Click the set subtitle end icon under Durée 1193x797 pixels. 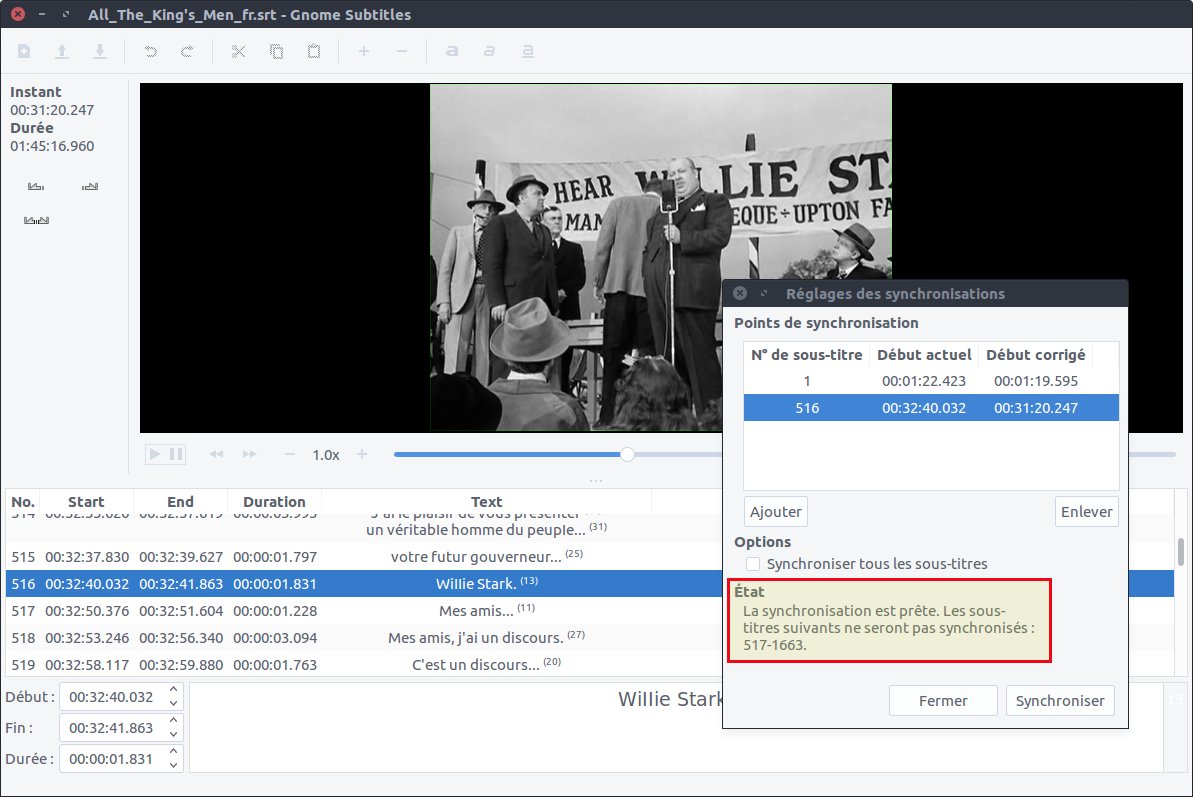(90, 186)
